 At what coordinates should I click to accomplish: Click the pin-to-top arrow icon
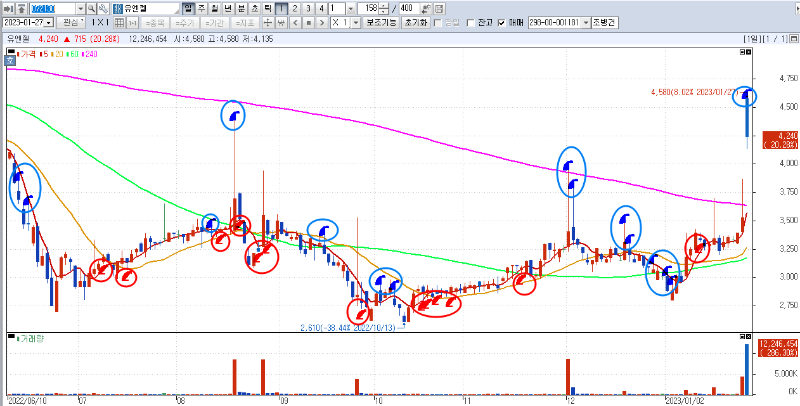coord(22,9)
